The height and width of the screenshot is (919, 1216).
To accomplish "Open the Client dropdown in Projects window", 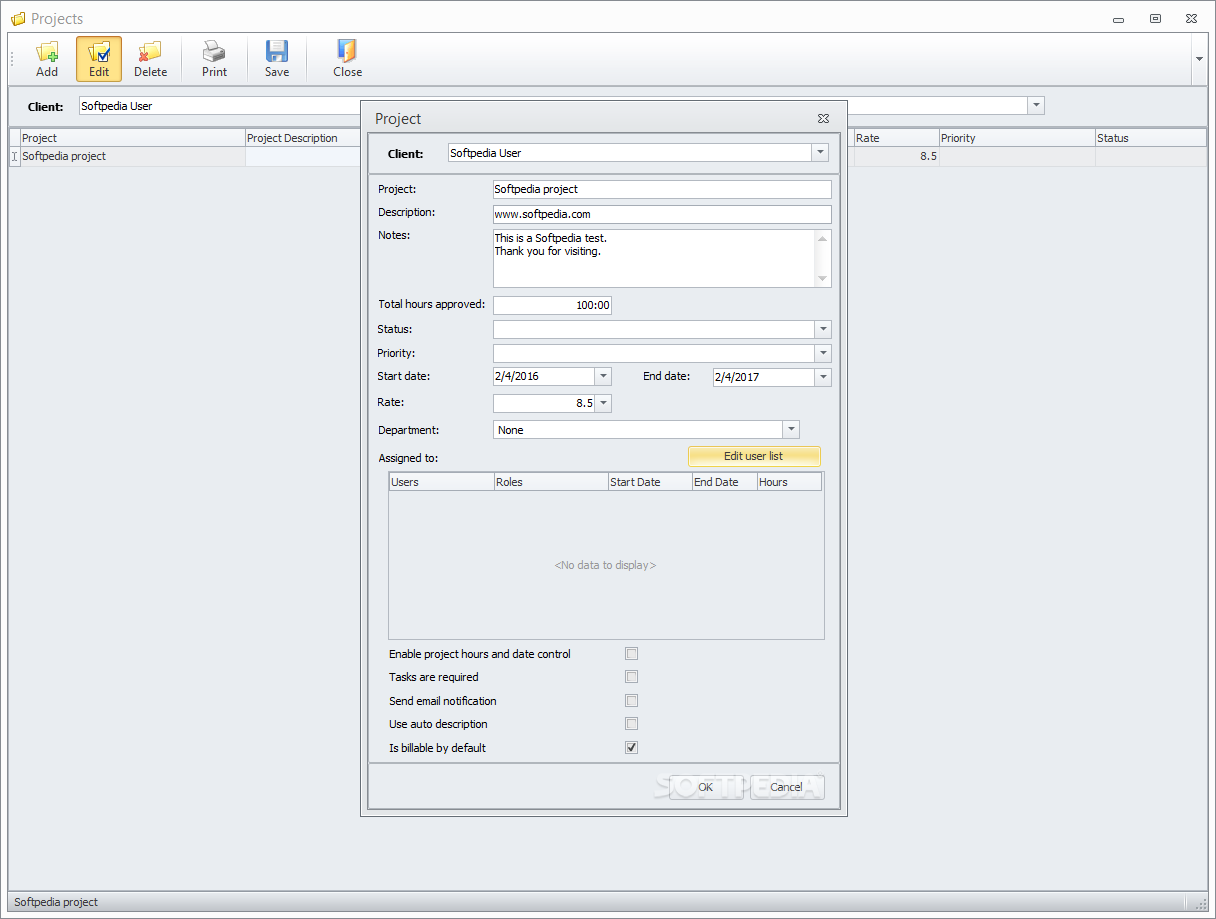I will click(1036, 105).
